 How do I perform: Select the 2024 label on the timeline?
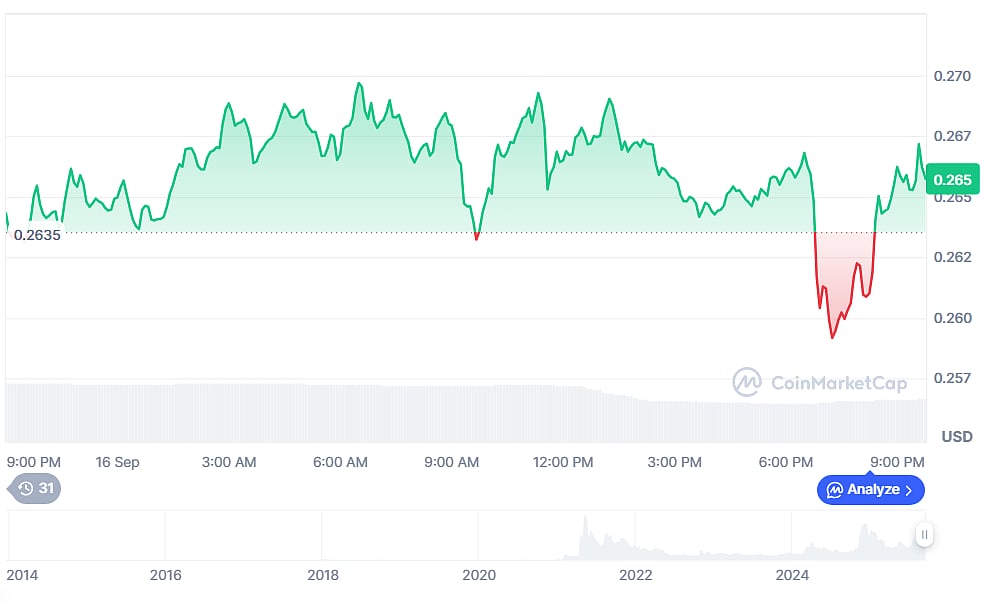[793, 575]
